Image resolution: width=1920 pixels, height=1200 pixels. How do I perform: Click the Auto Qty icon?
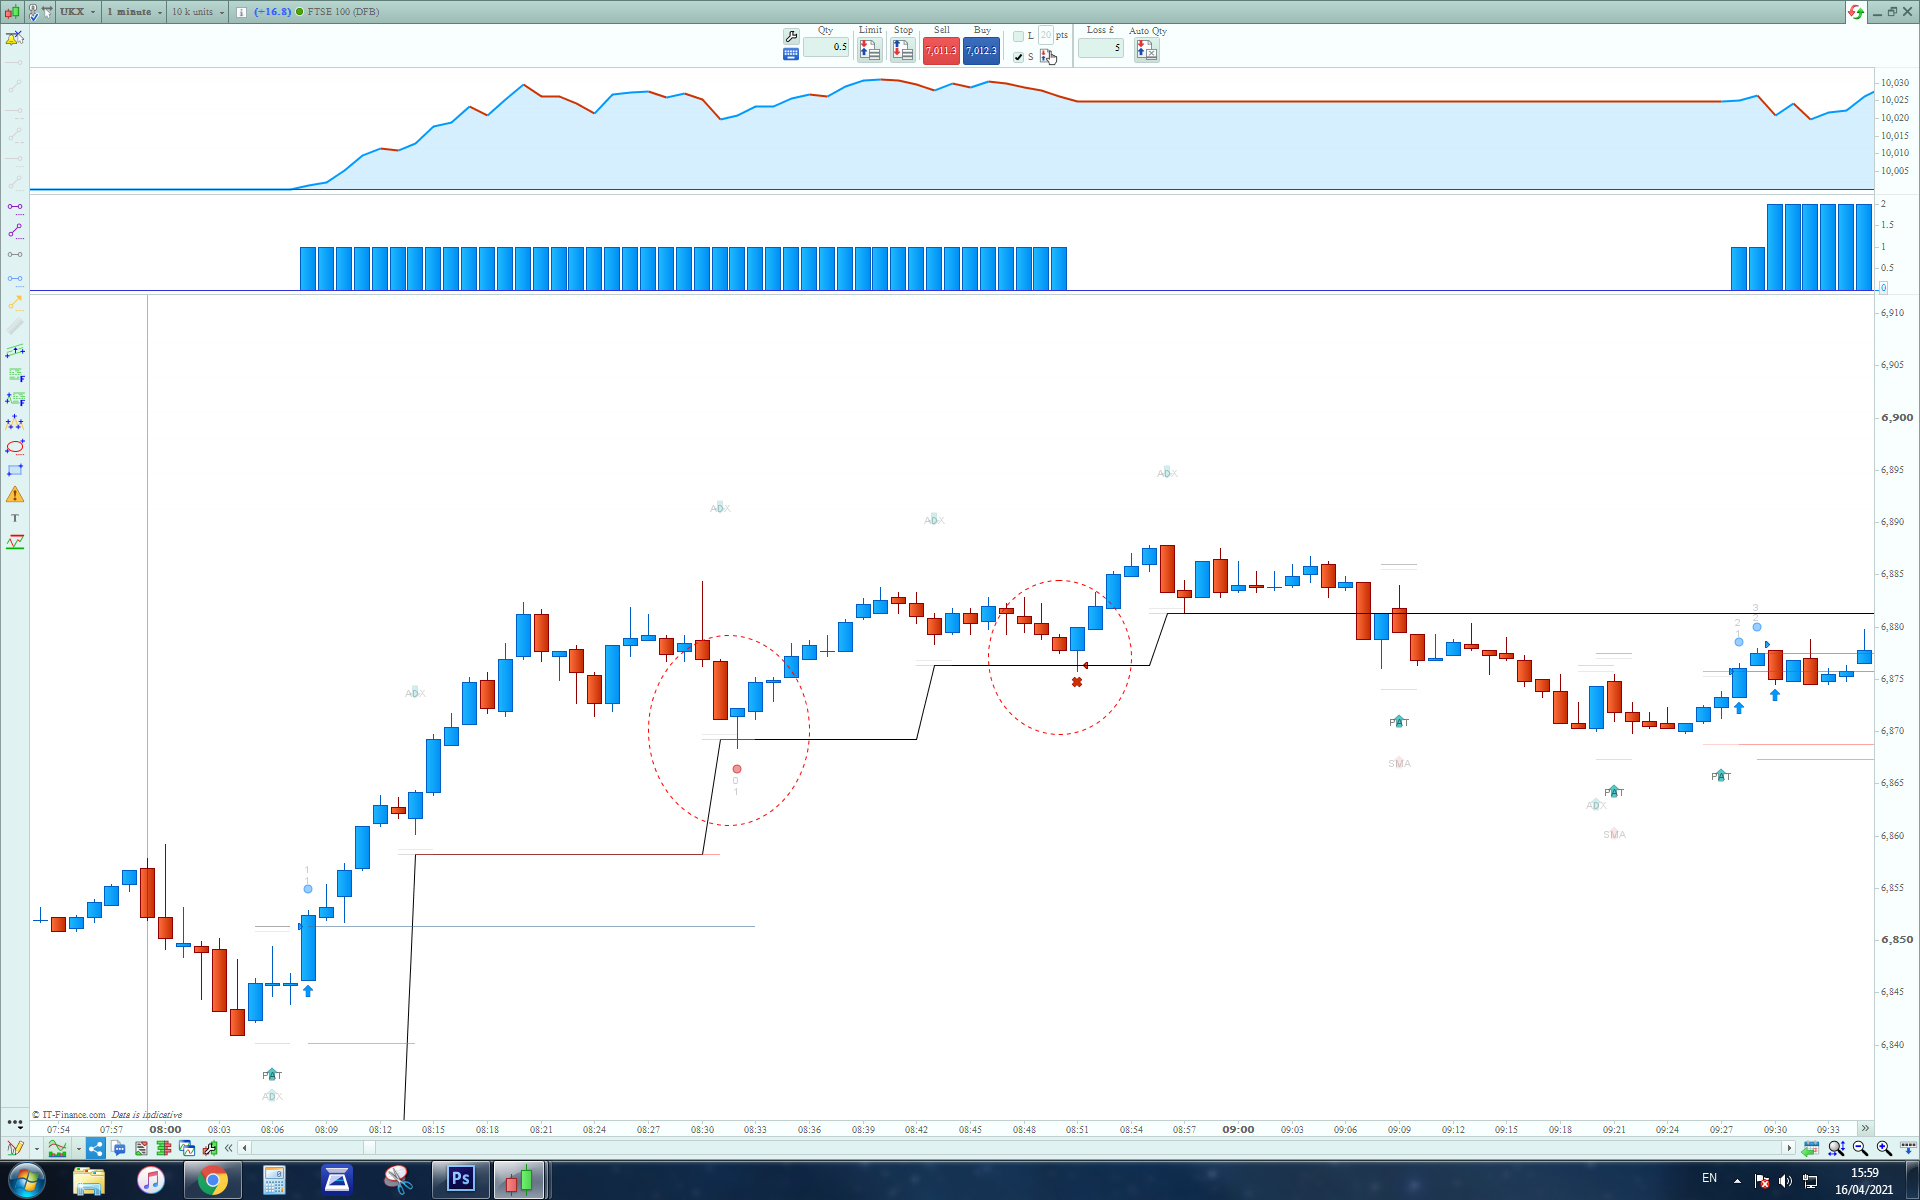coord(1146,50)
